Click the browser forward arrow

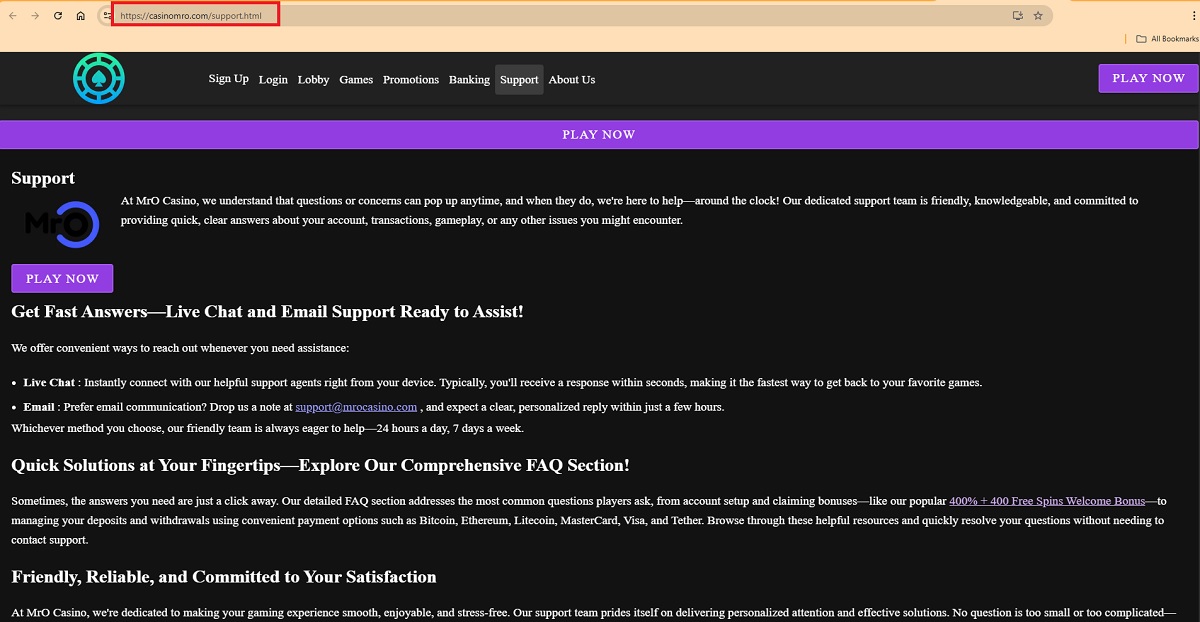pyautogui.click(x=36, y=16)
